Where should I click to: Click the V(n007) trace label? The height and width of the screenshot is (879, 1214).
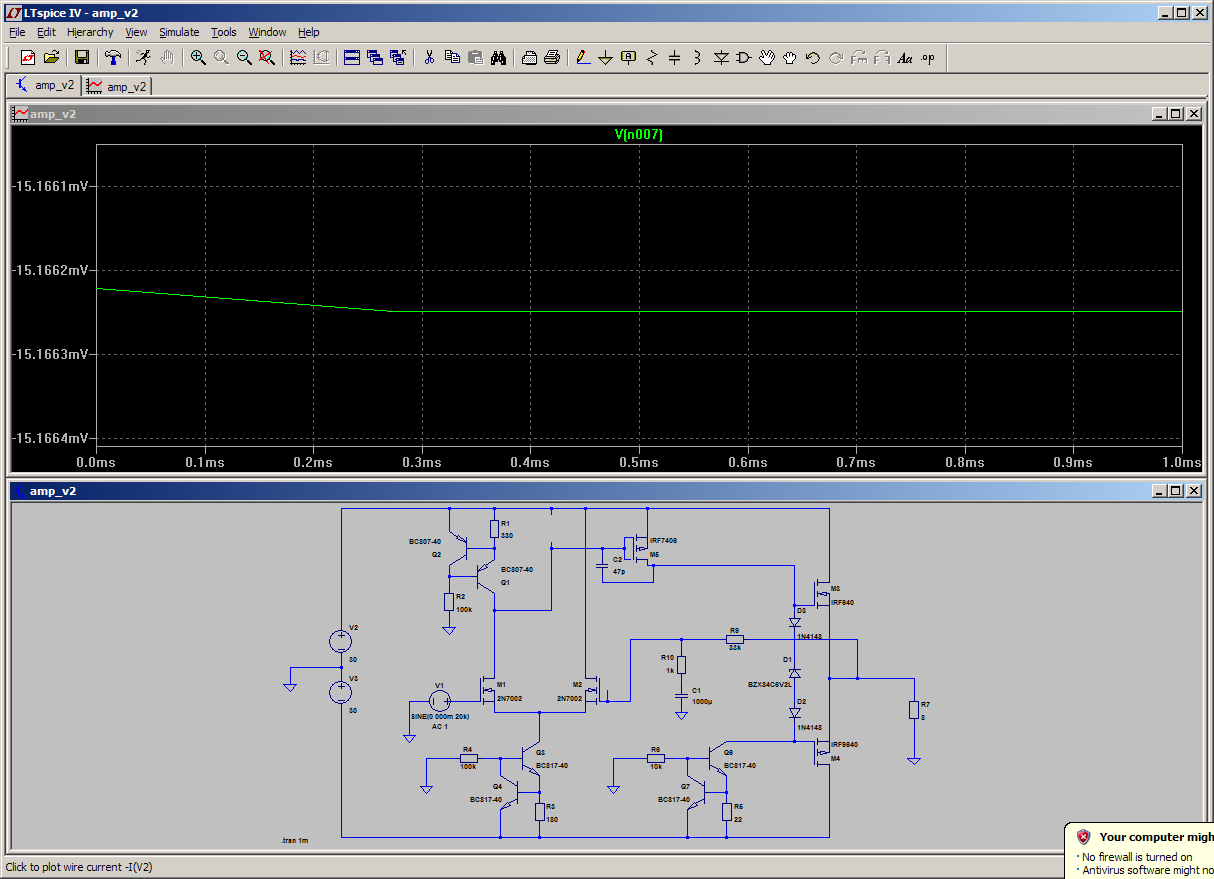coord(638,135)
